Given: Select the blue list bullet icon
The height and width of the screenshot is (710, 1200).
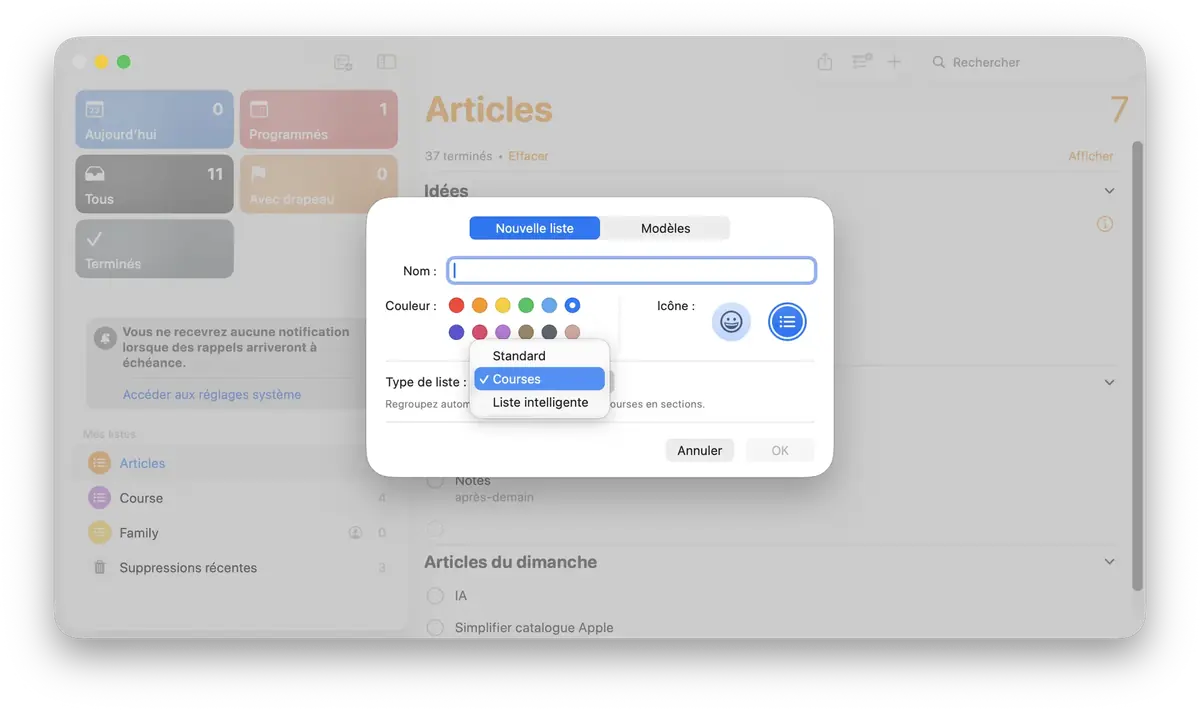Looking at the screenshot, I should (787, 321).
